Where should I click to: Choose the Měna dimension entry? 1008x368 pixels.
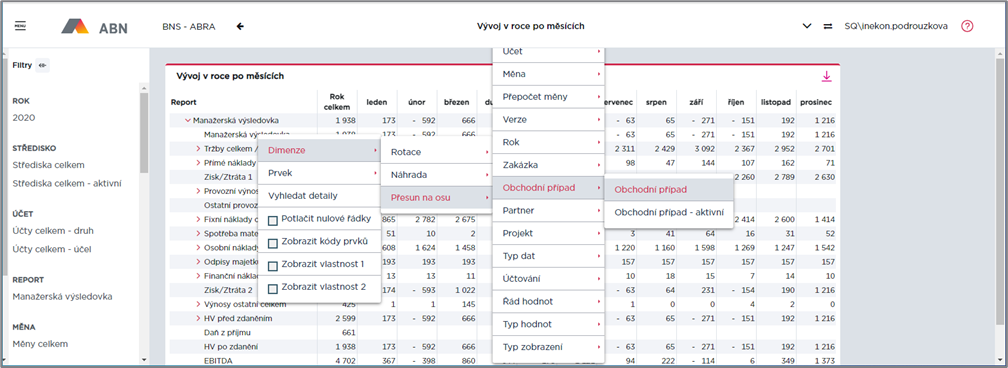[x=548, y=74]
